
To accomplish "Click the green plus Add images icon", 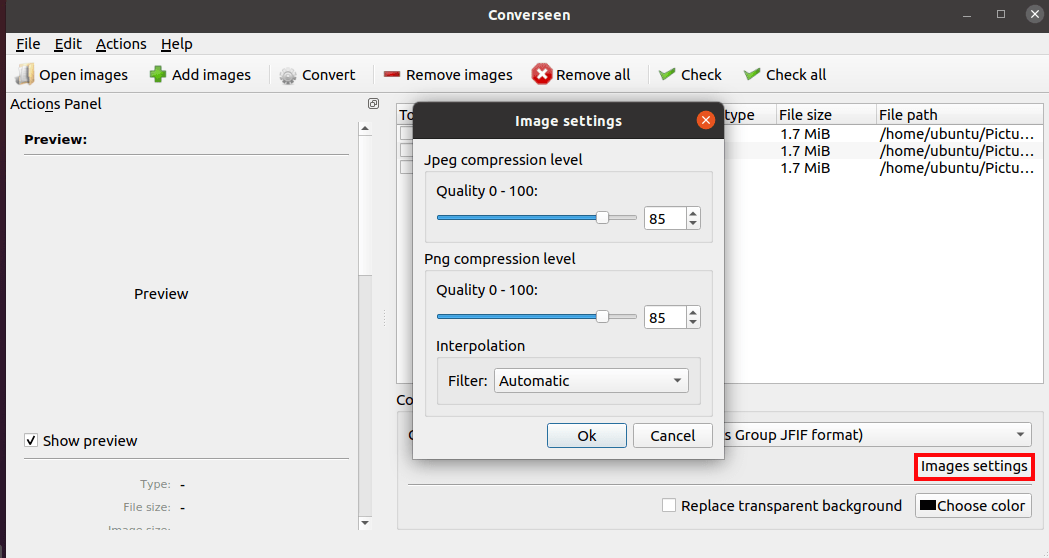I will click(158, 74).
